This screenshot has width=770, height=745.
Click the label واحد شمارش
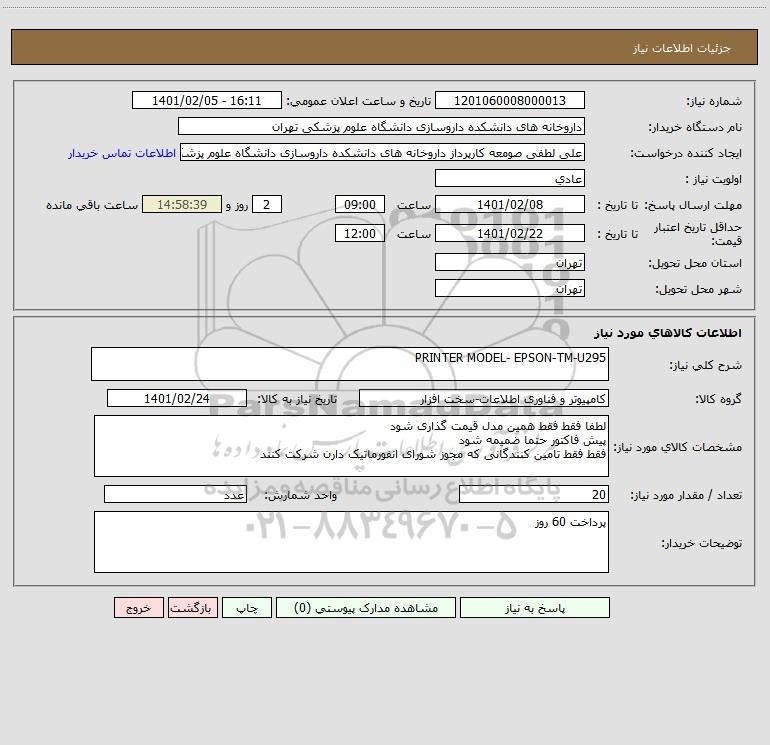tap(301, 496)
